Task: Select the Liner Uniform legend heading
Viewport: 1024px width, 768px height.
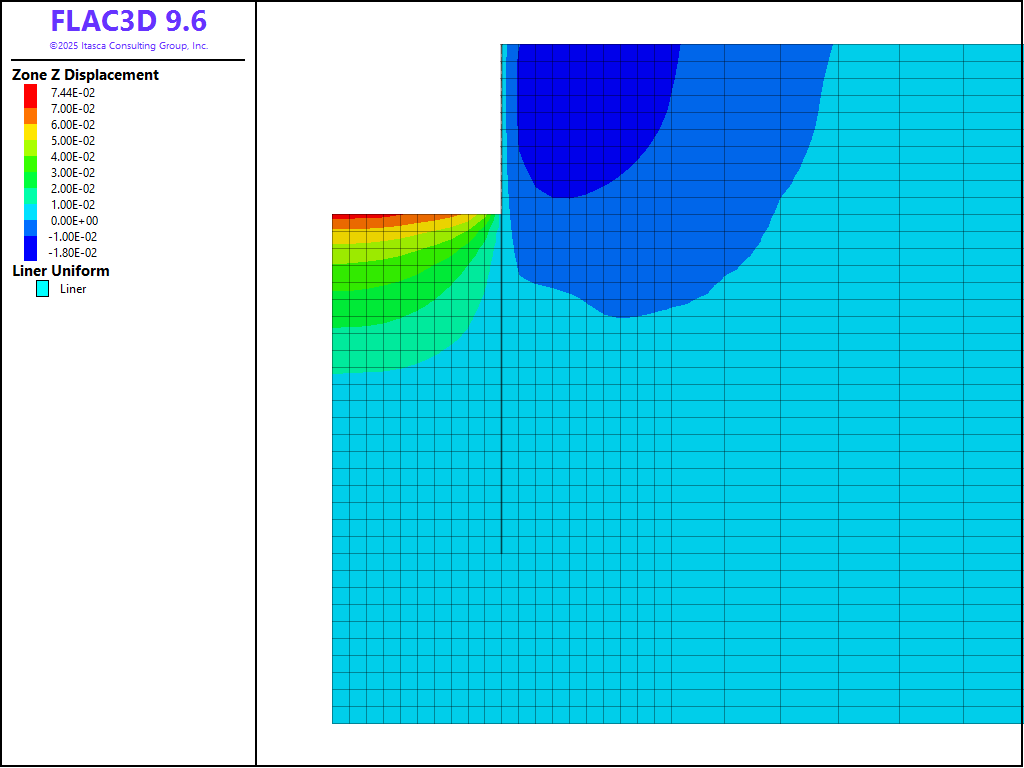Action: [61, 271]
